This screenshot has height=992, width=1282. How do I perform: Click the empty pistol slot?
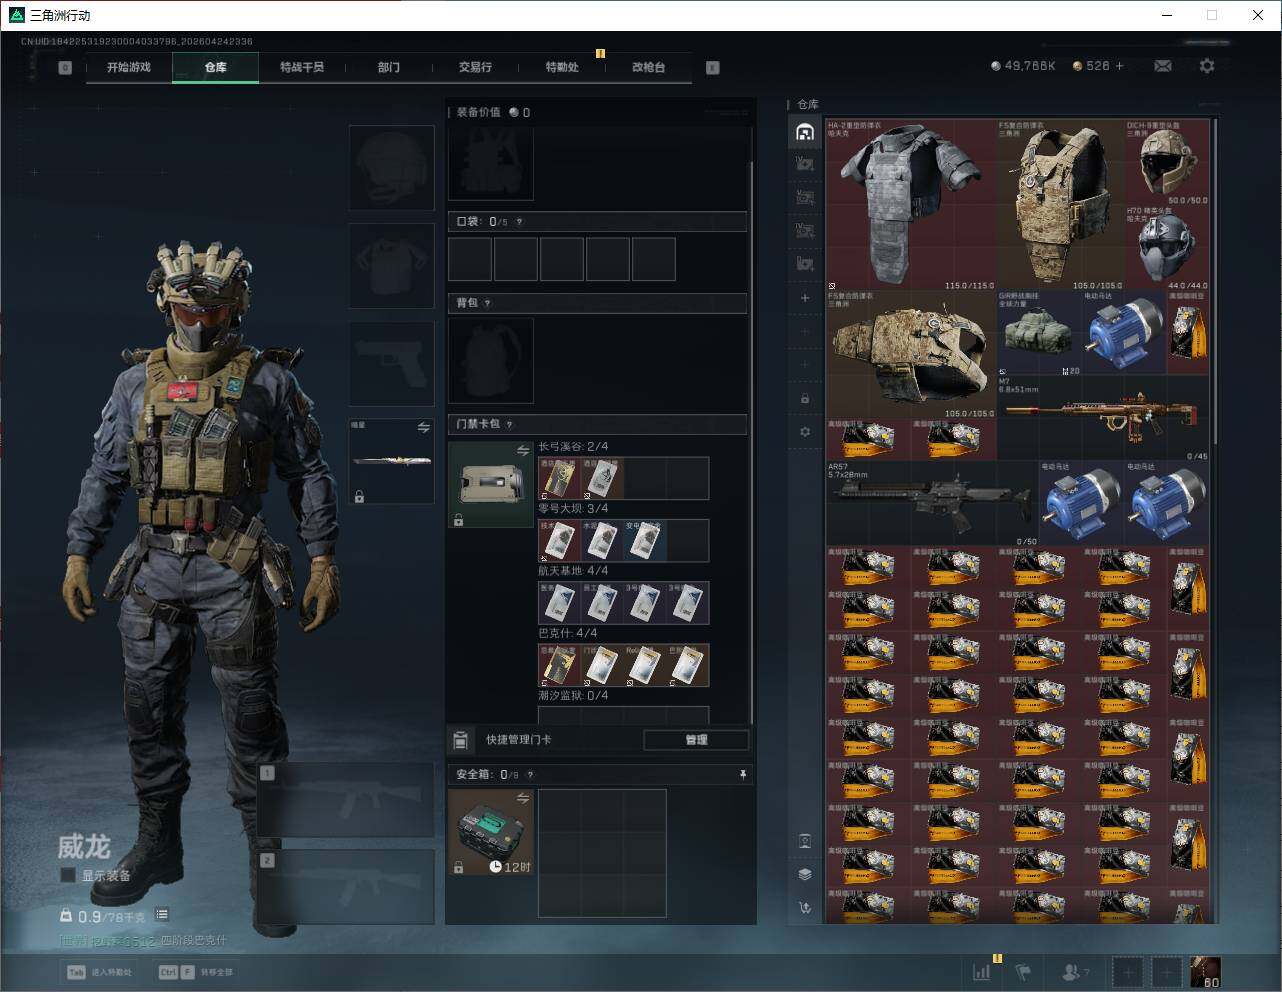(391, 363)
